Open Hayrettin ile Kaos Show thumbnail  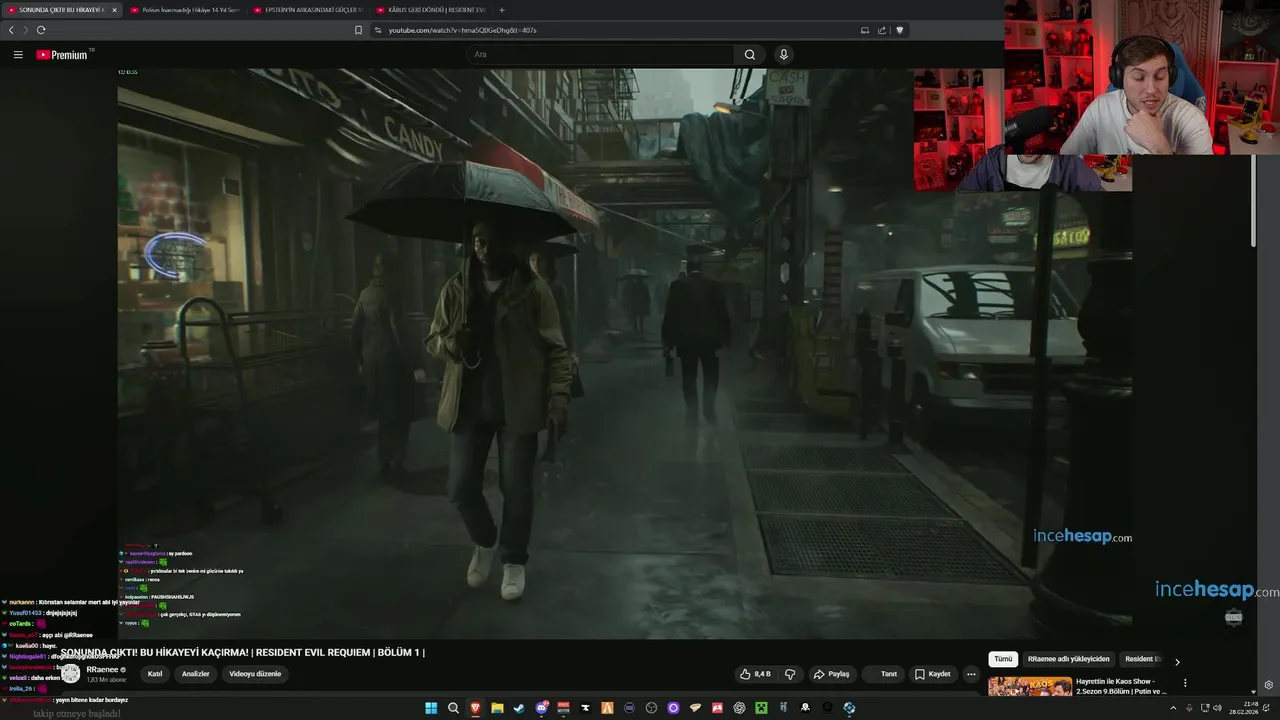(1030, 686)
